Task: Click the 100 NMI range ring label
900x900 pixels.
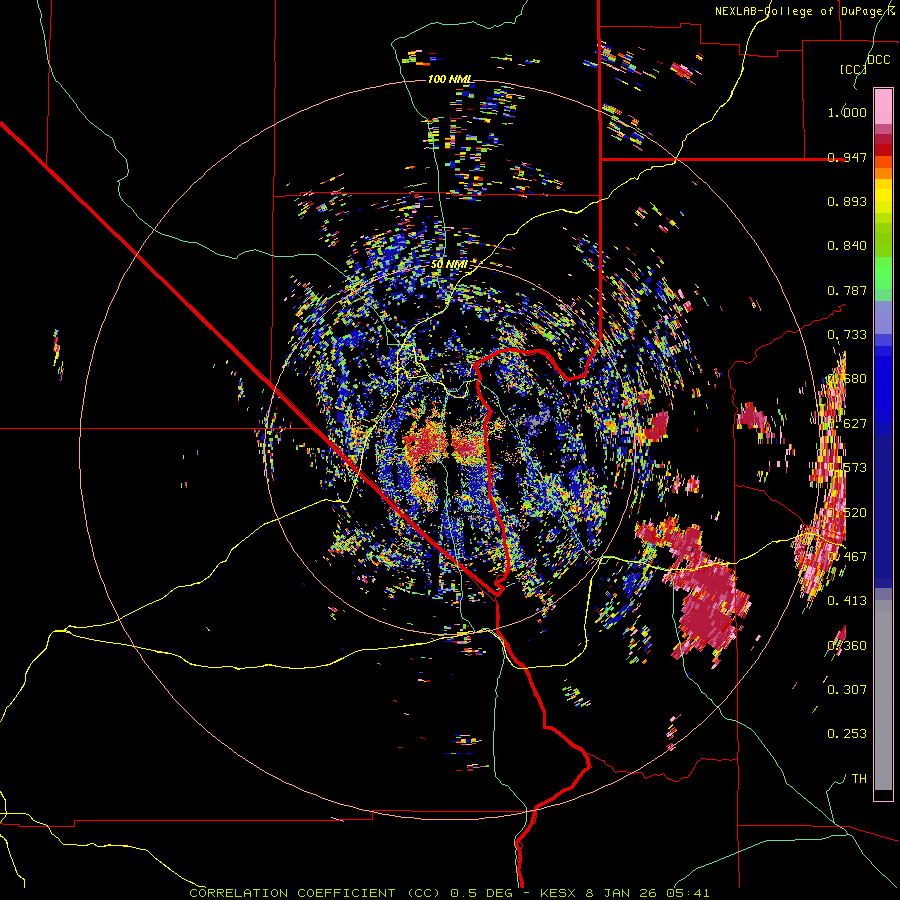Action: [449, 79]
